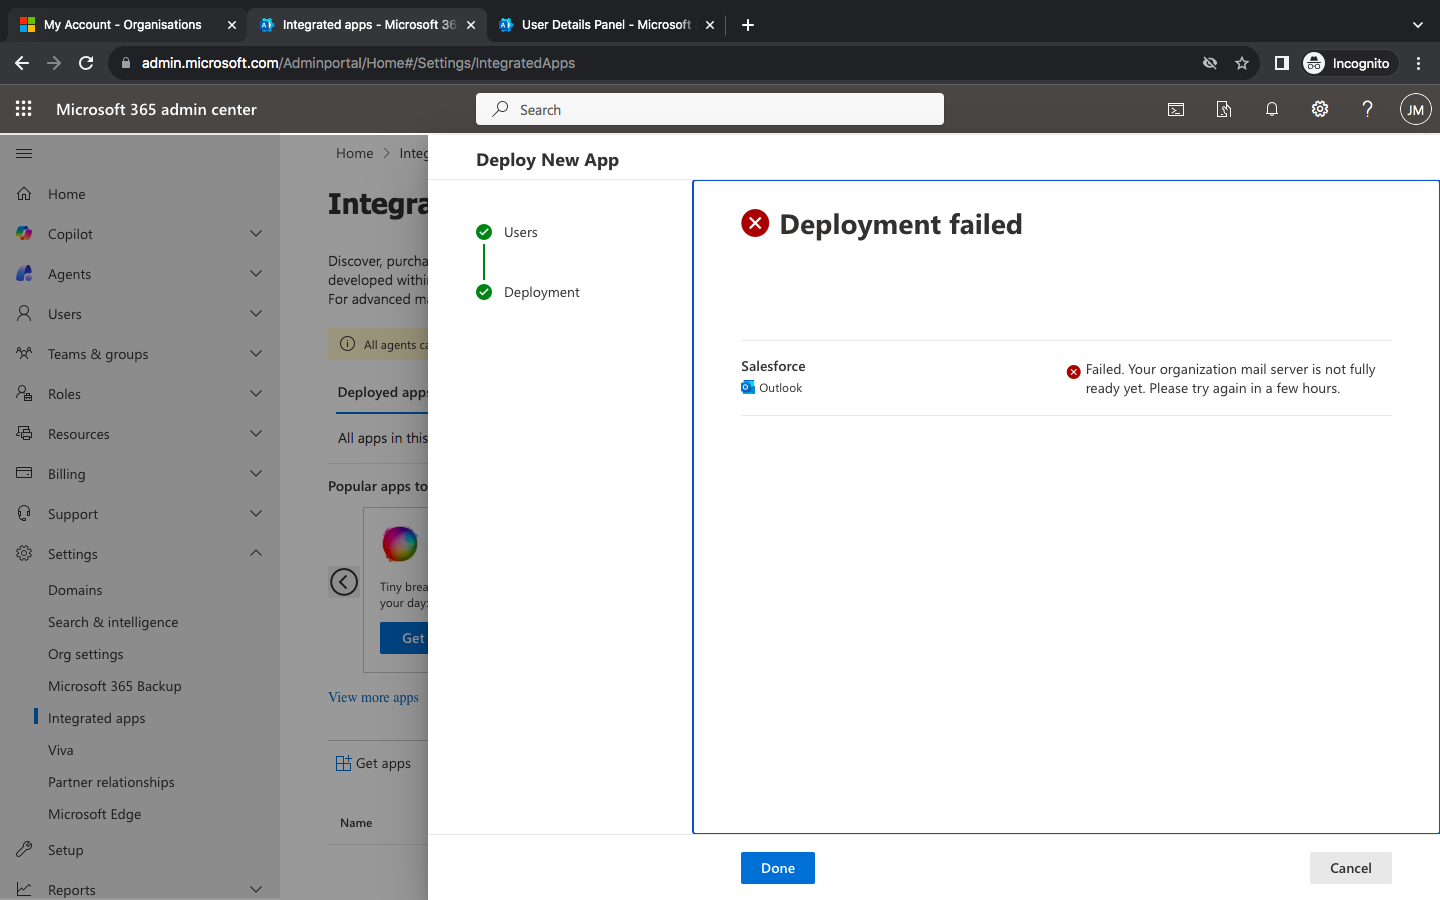Click the browser address bar URL
Viewport: 1440px width, 900px height.
pyautogui.click(x=358, y=63)
